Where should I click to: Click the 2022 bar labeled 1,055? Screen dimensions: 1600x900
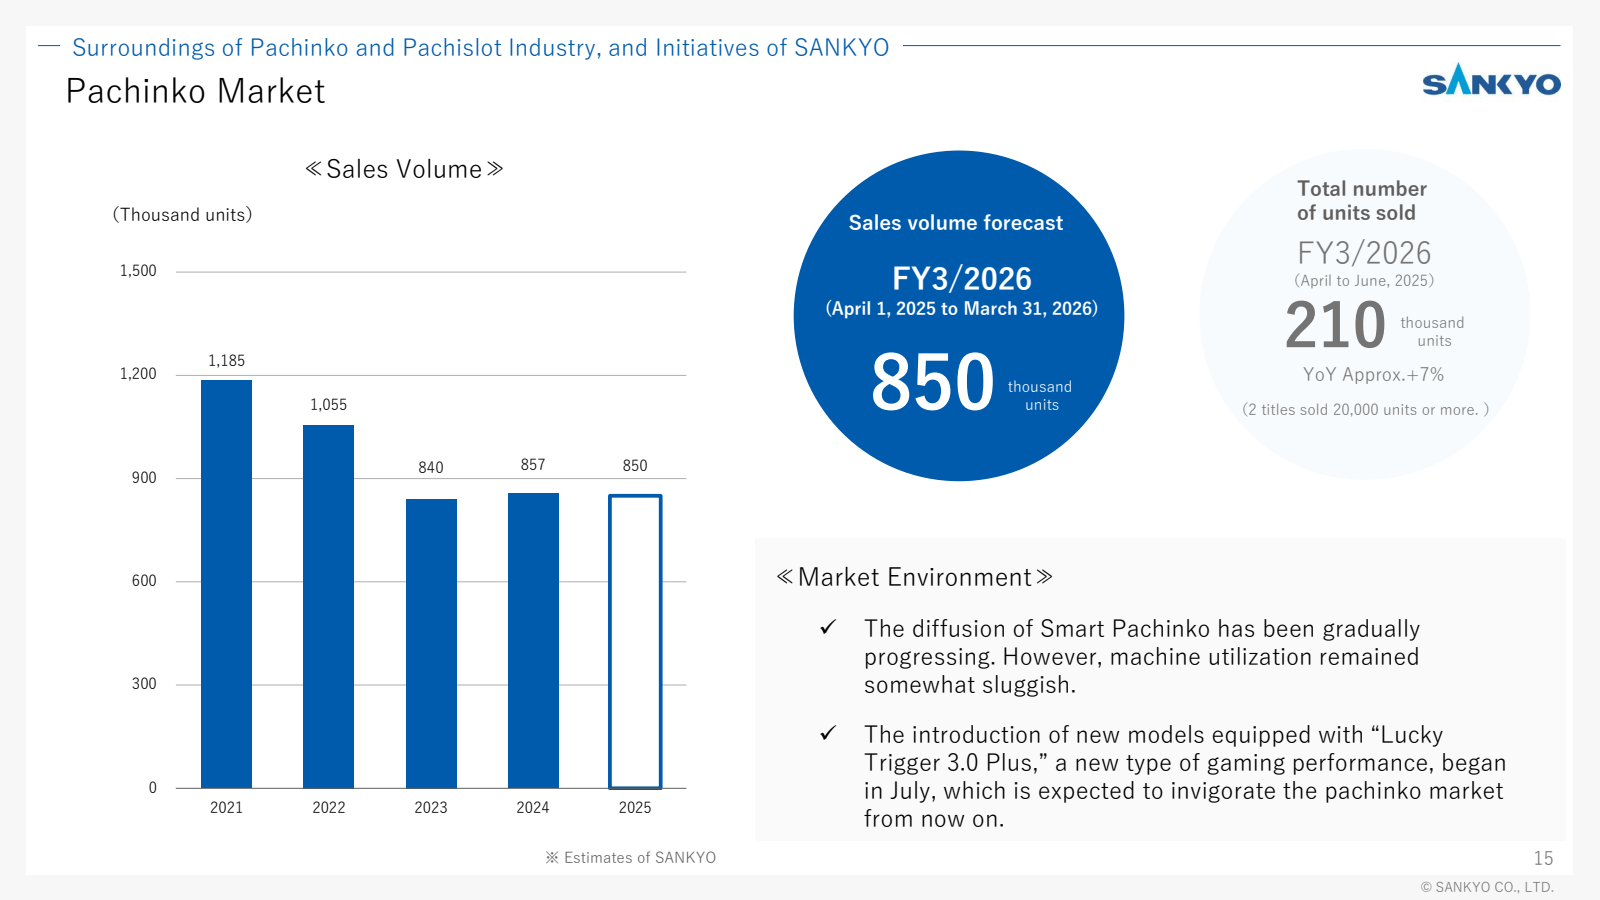point(328,606)
